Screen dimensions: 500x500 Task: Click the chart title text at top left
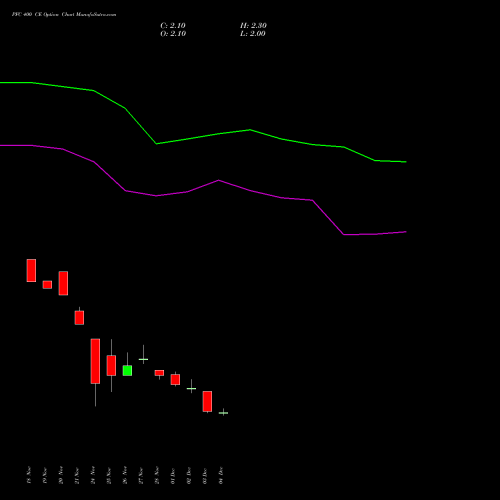click(64, 15)
